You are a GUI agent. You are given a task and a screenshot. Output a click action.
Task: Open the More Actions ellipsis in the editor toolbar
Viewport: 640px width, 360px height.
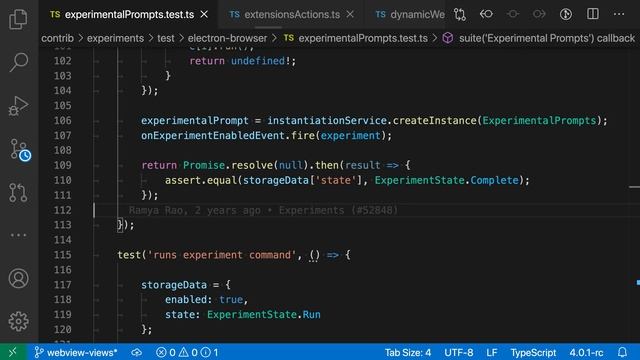(619, 14)
